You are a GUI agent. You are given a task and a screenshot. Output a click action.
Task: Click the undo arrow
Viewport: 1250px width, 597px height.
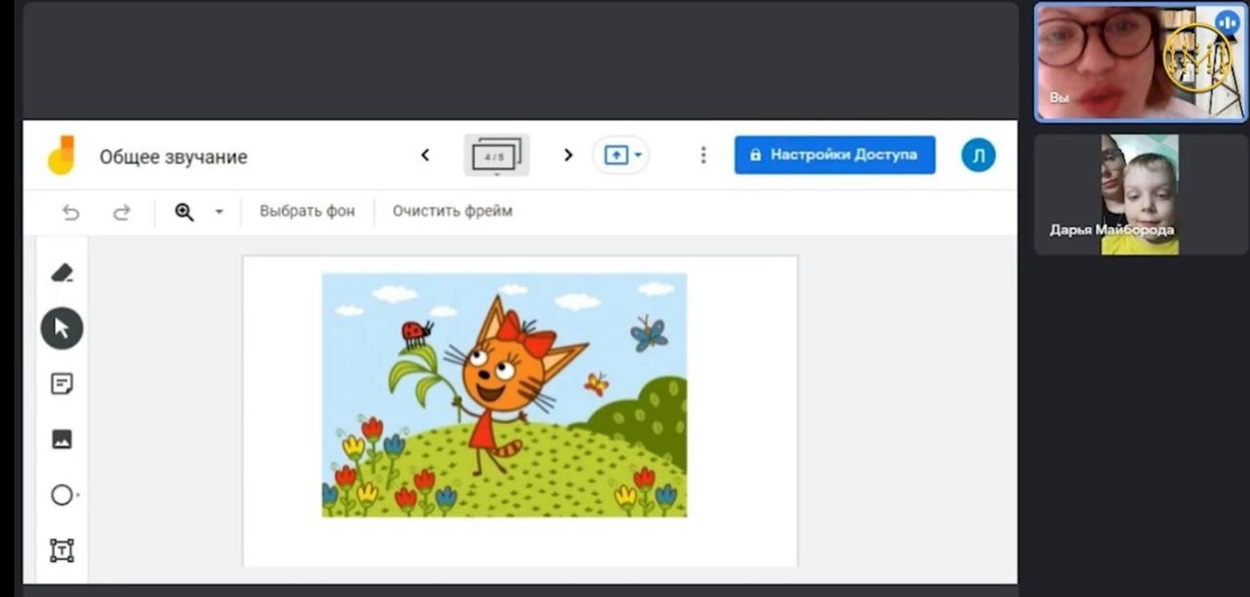[70, 212]
